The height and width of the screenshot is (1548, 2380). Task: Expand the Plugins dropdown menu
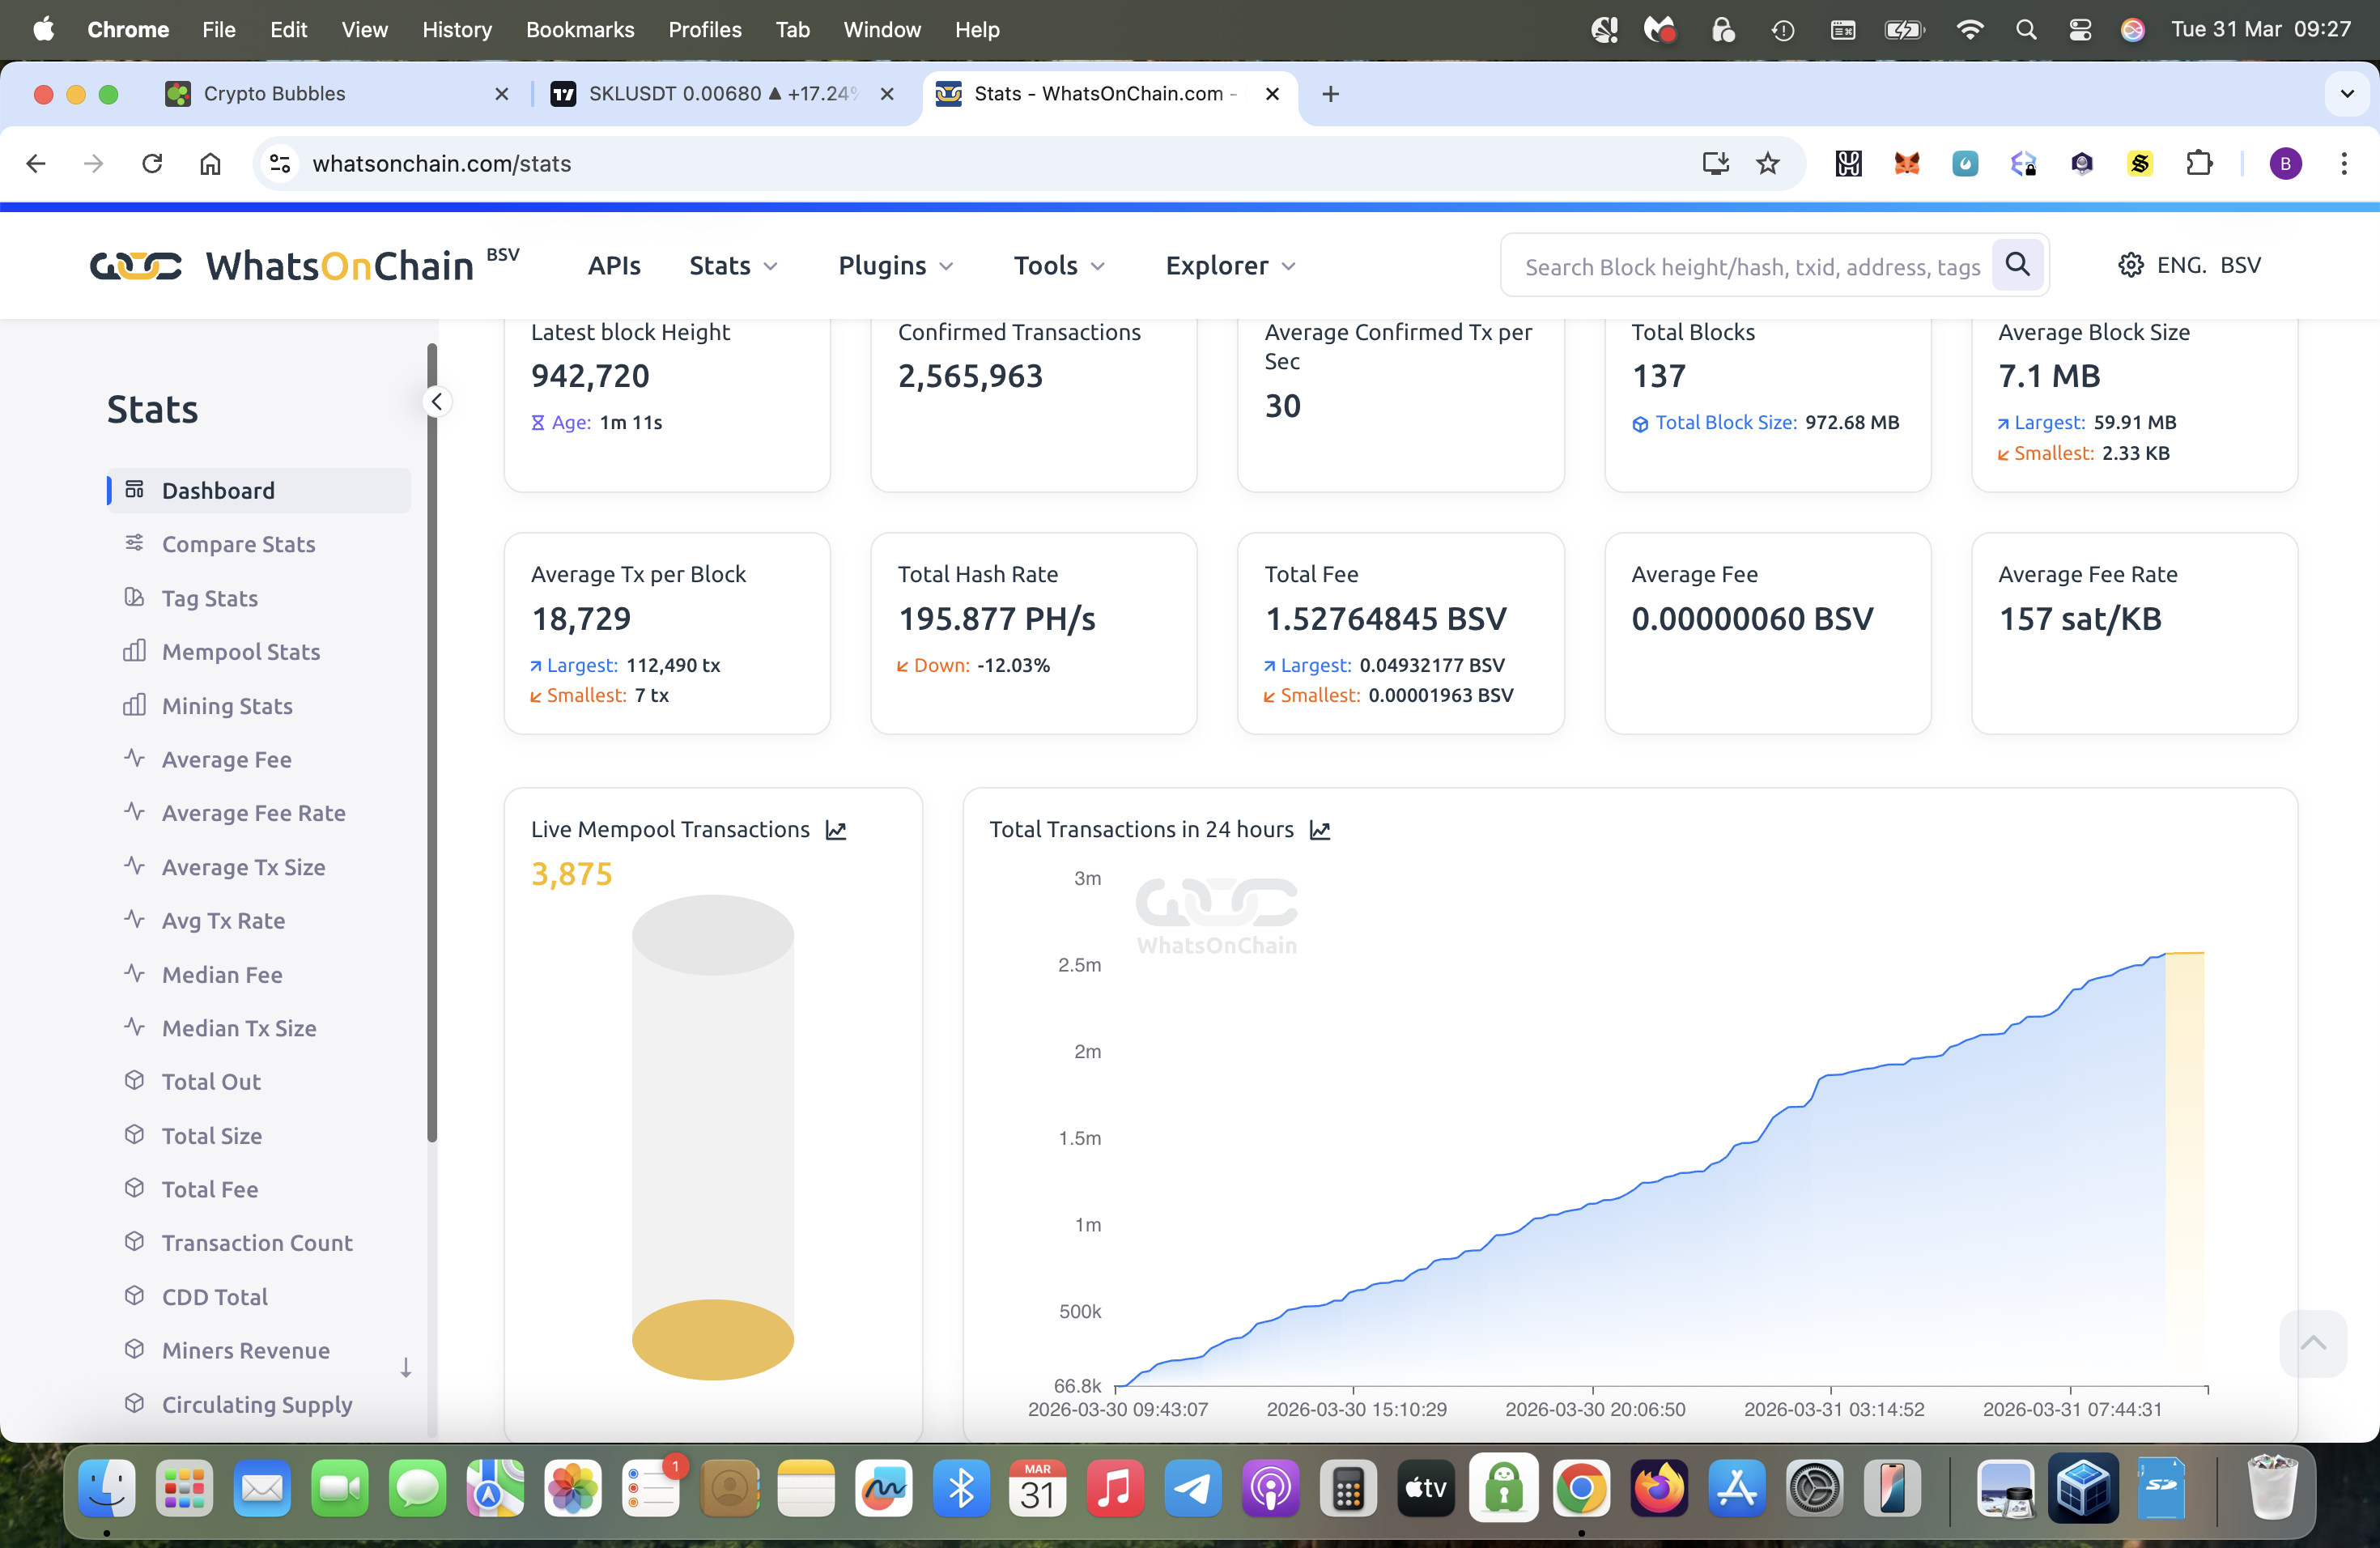click(896, 265)
